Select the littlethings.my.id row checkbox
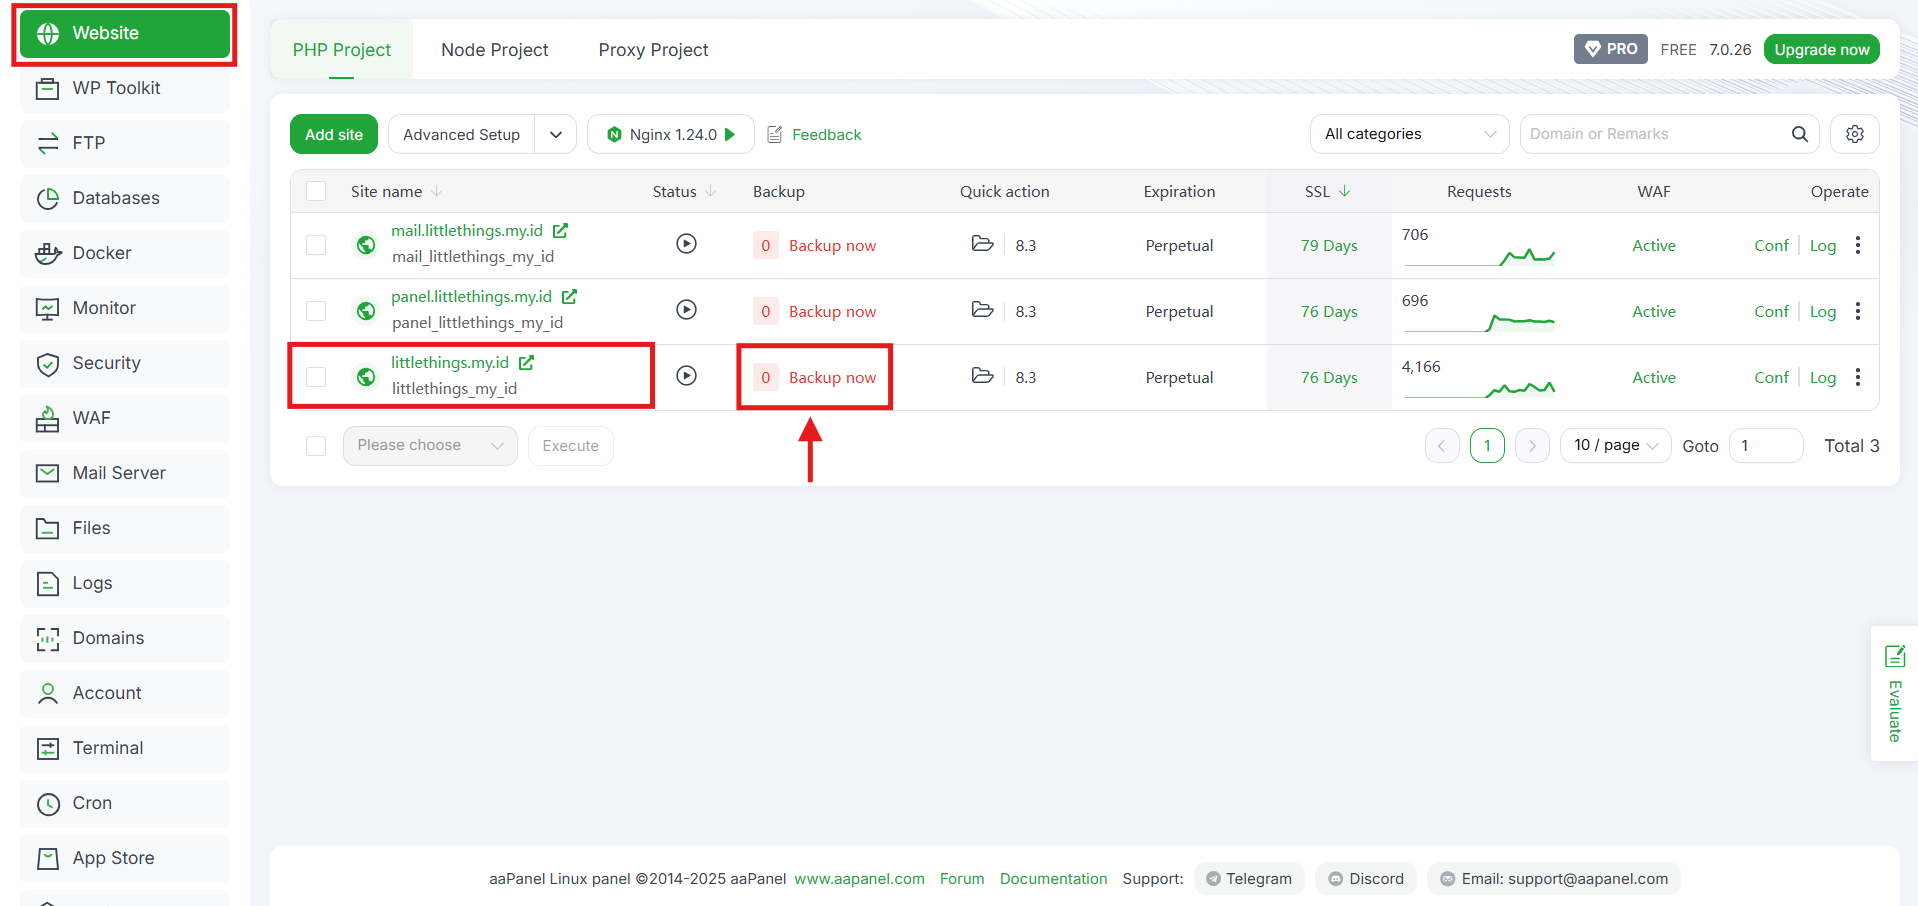This screenshot has height=906, width=1918. pyautogui.click(x=316, y=377)
